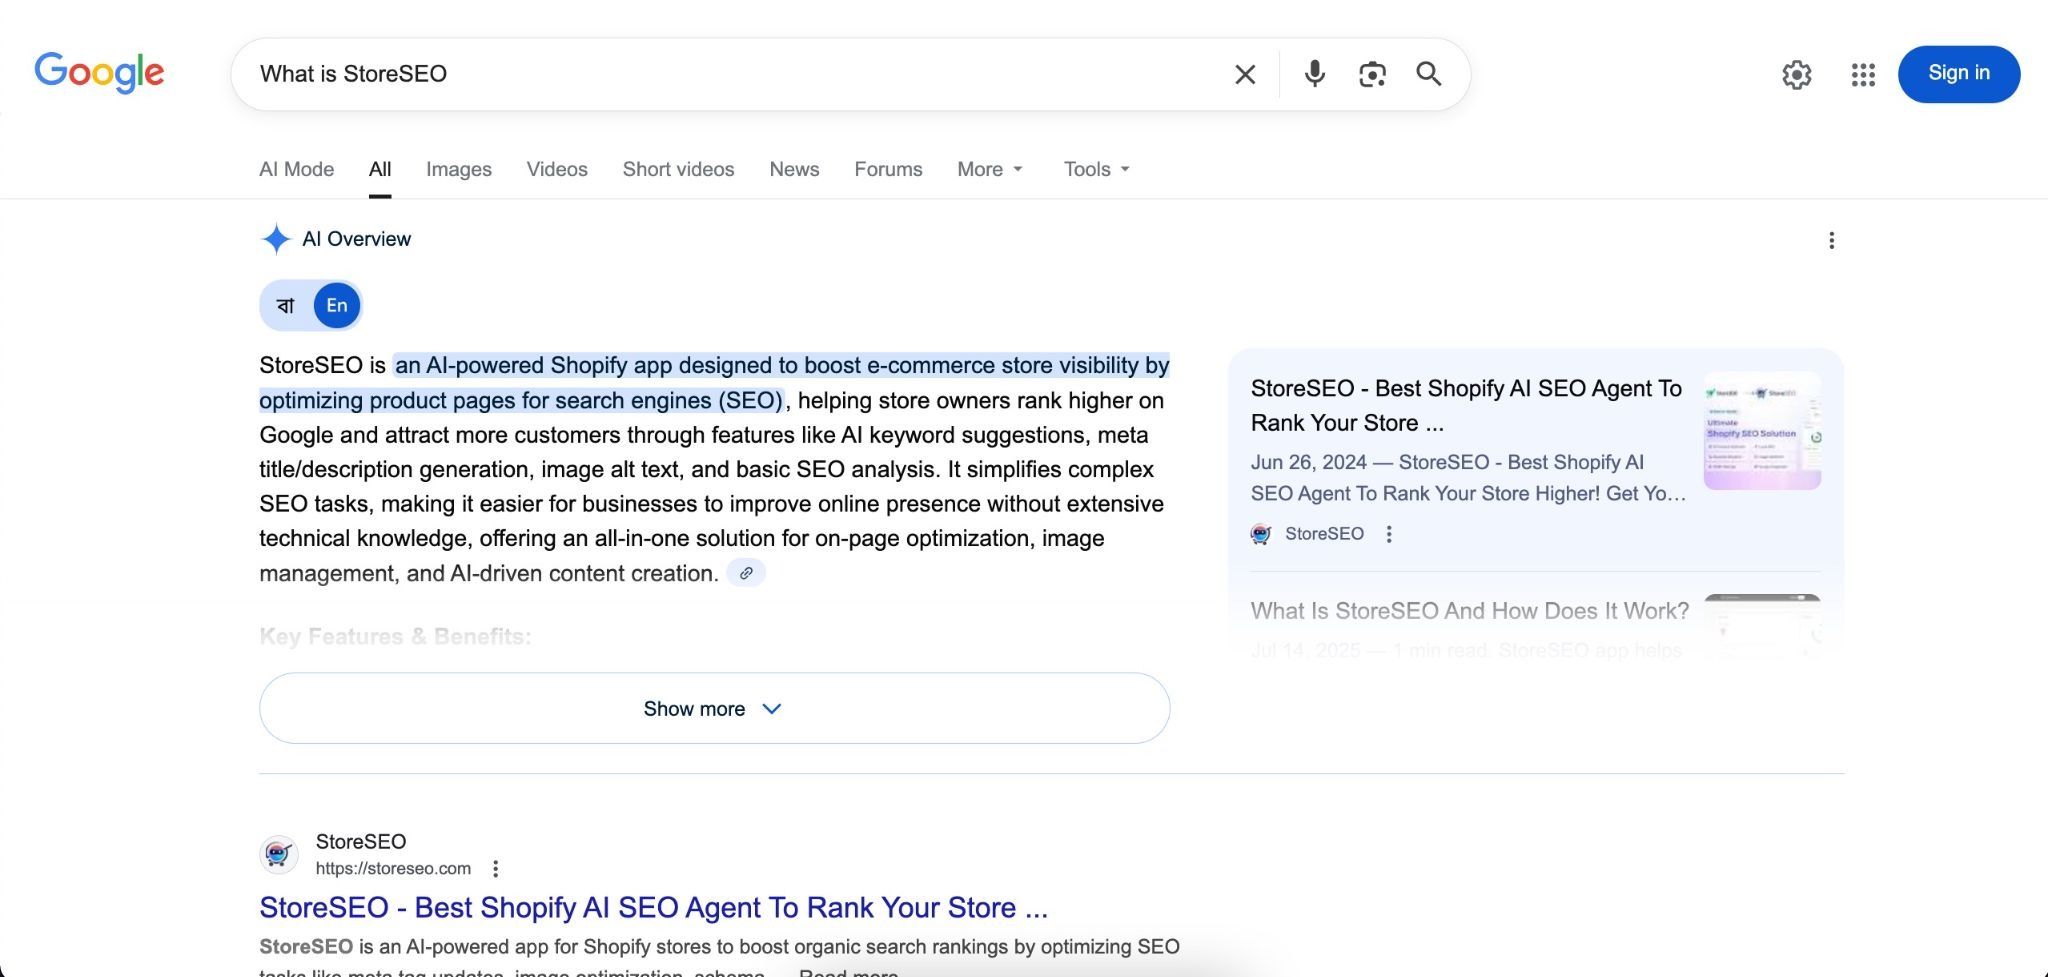The height and width of the screenshot is (977, 2048).
Task: Click the Google logo
Action: click(x=100, y=73)
